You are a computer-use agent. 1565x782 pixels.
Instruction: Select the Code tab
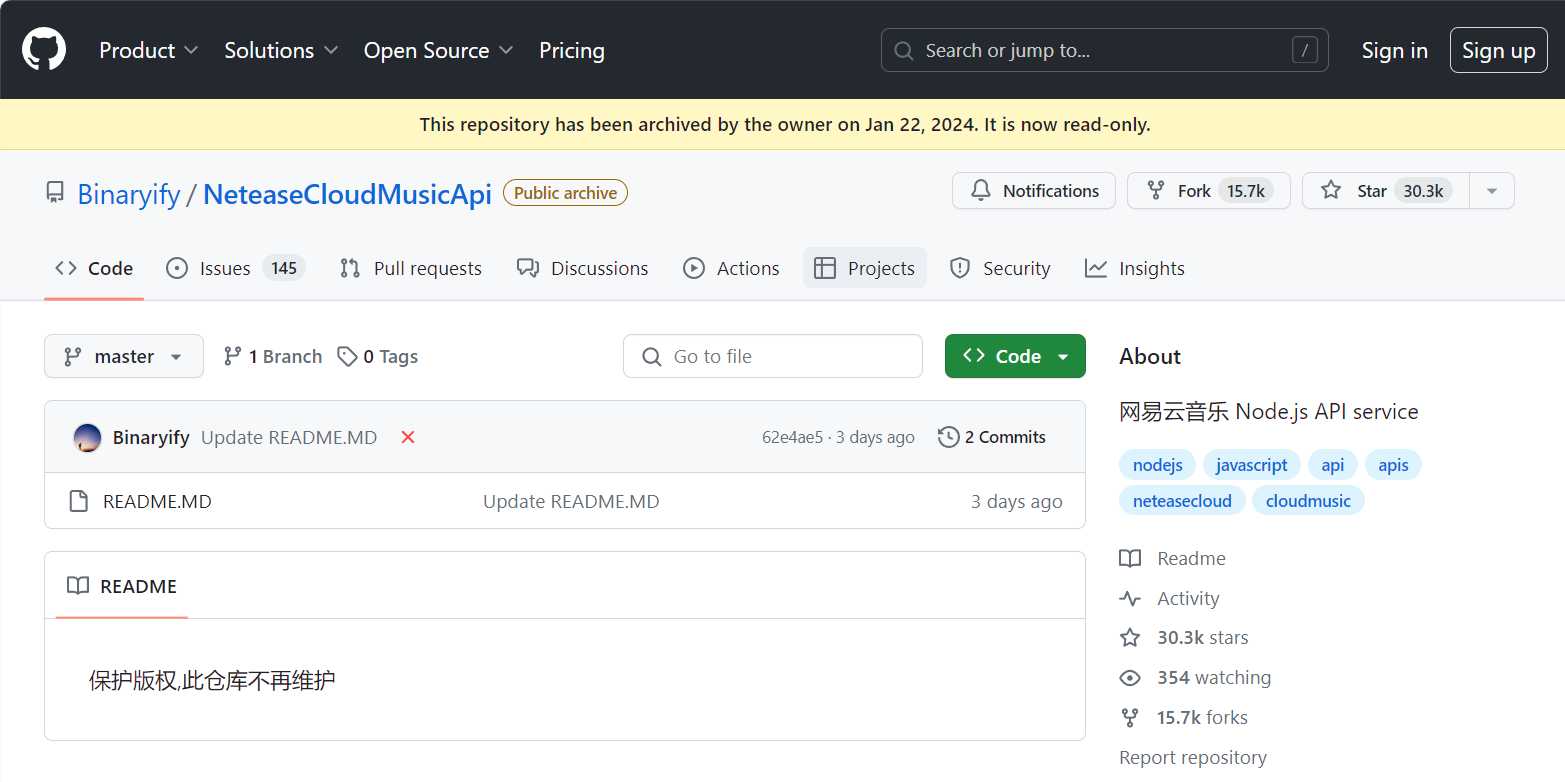tap(94, 268)
